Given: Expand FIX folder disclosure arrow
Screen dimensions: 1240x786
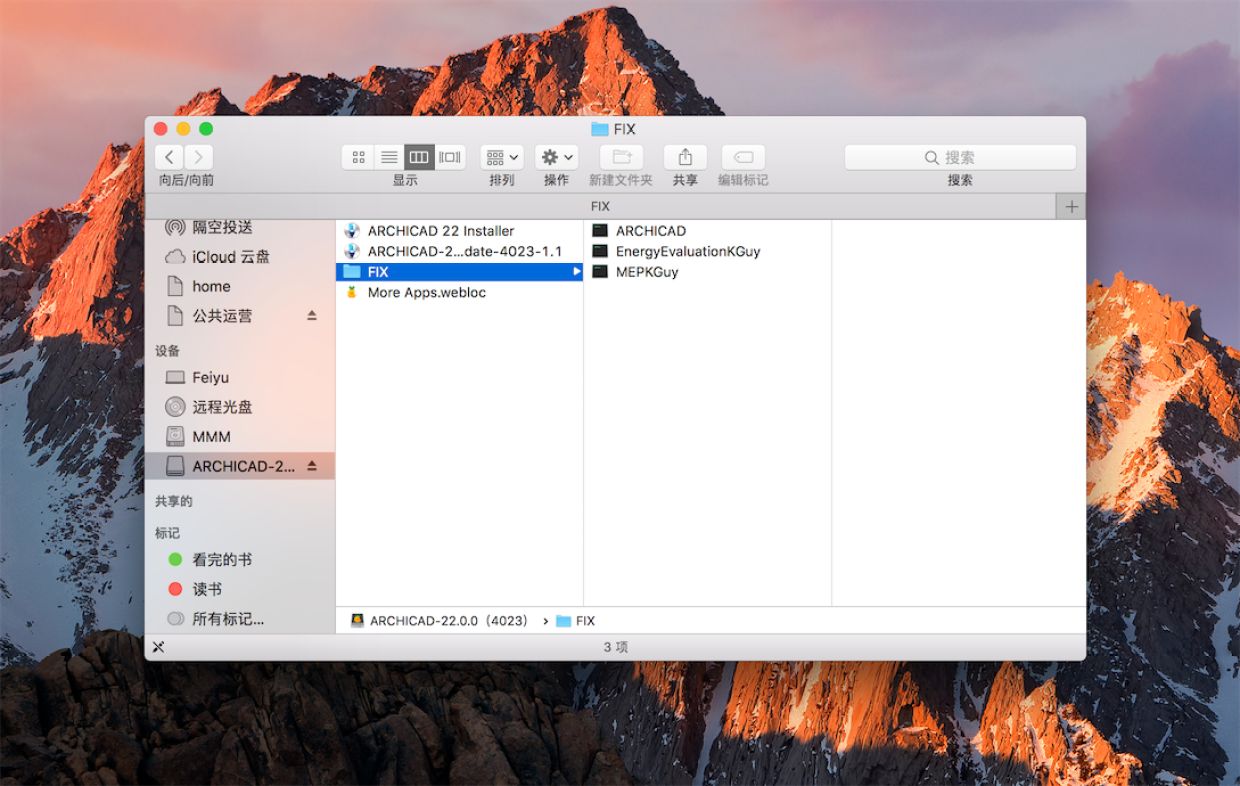Looking at the screenshot, I should (x=576, y=272).
